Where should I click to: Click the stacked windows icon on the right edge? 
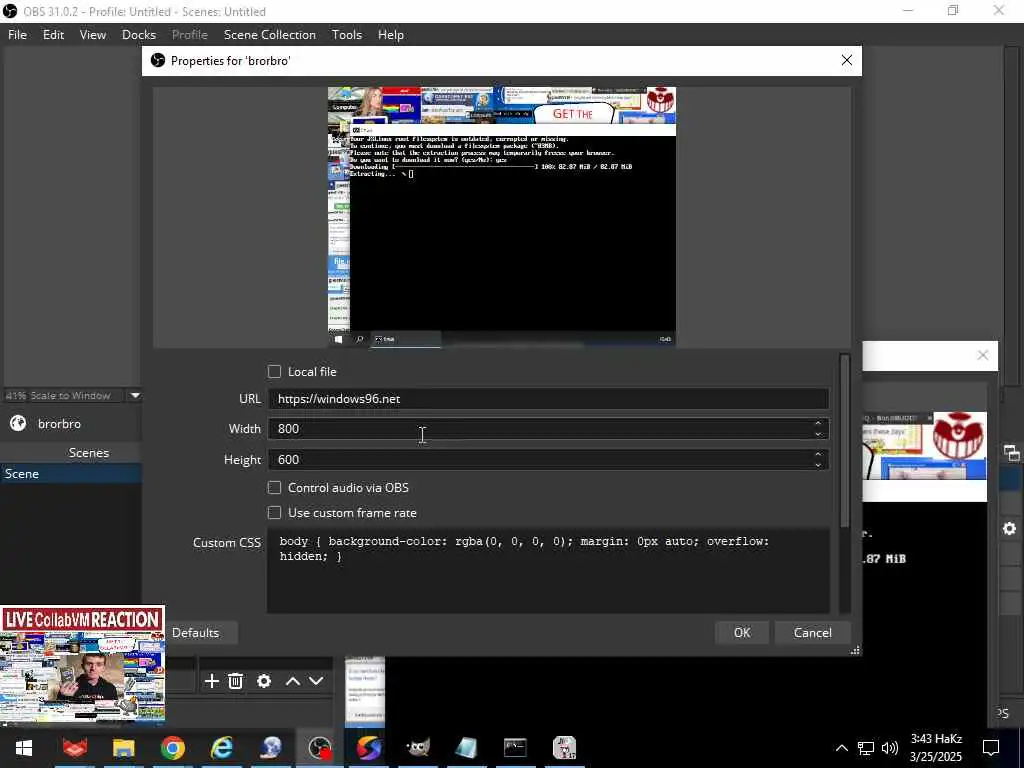1011,453
